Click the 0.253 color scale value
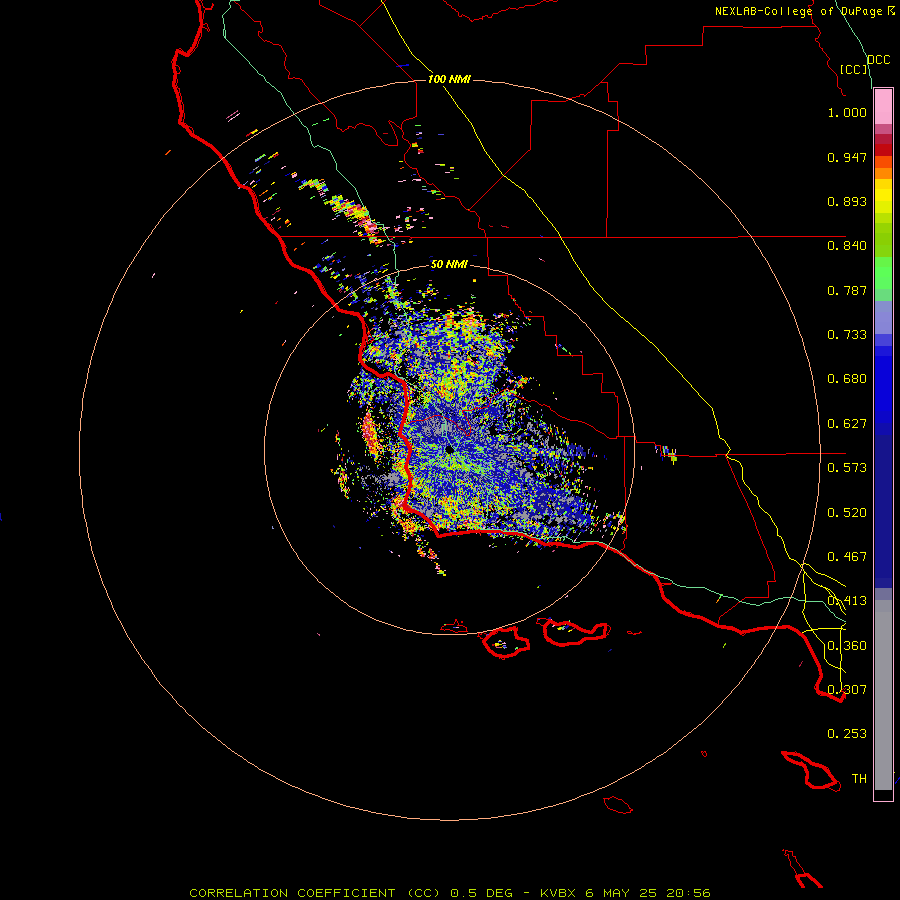Screen dimensions: 900x900 (x=847, y=734)
